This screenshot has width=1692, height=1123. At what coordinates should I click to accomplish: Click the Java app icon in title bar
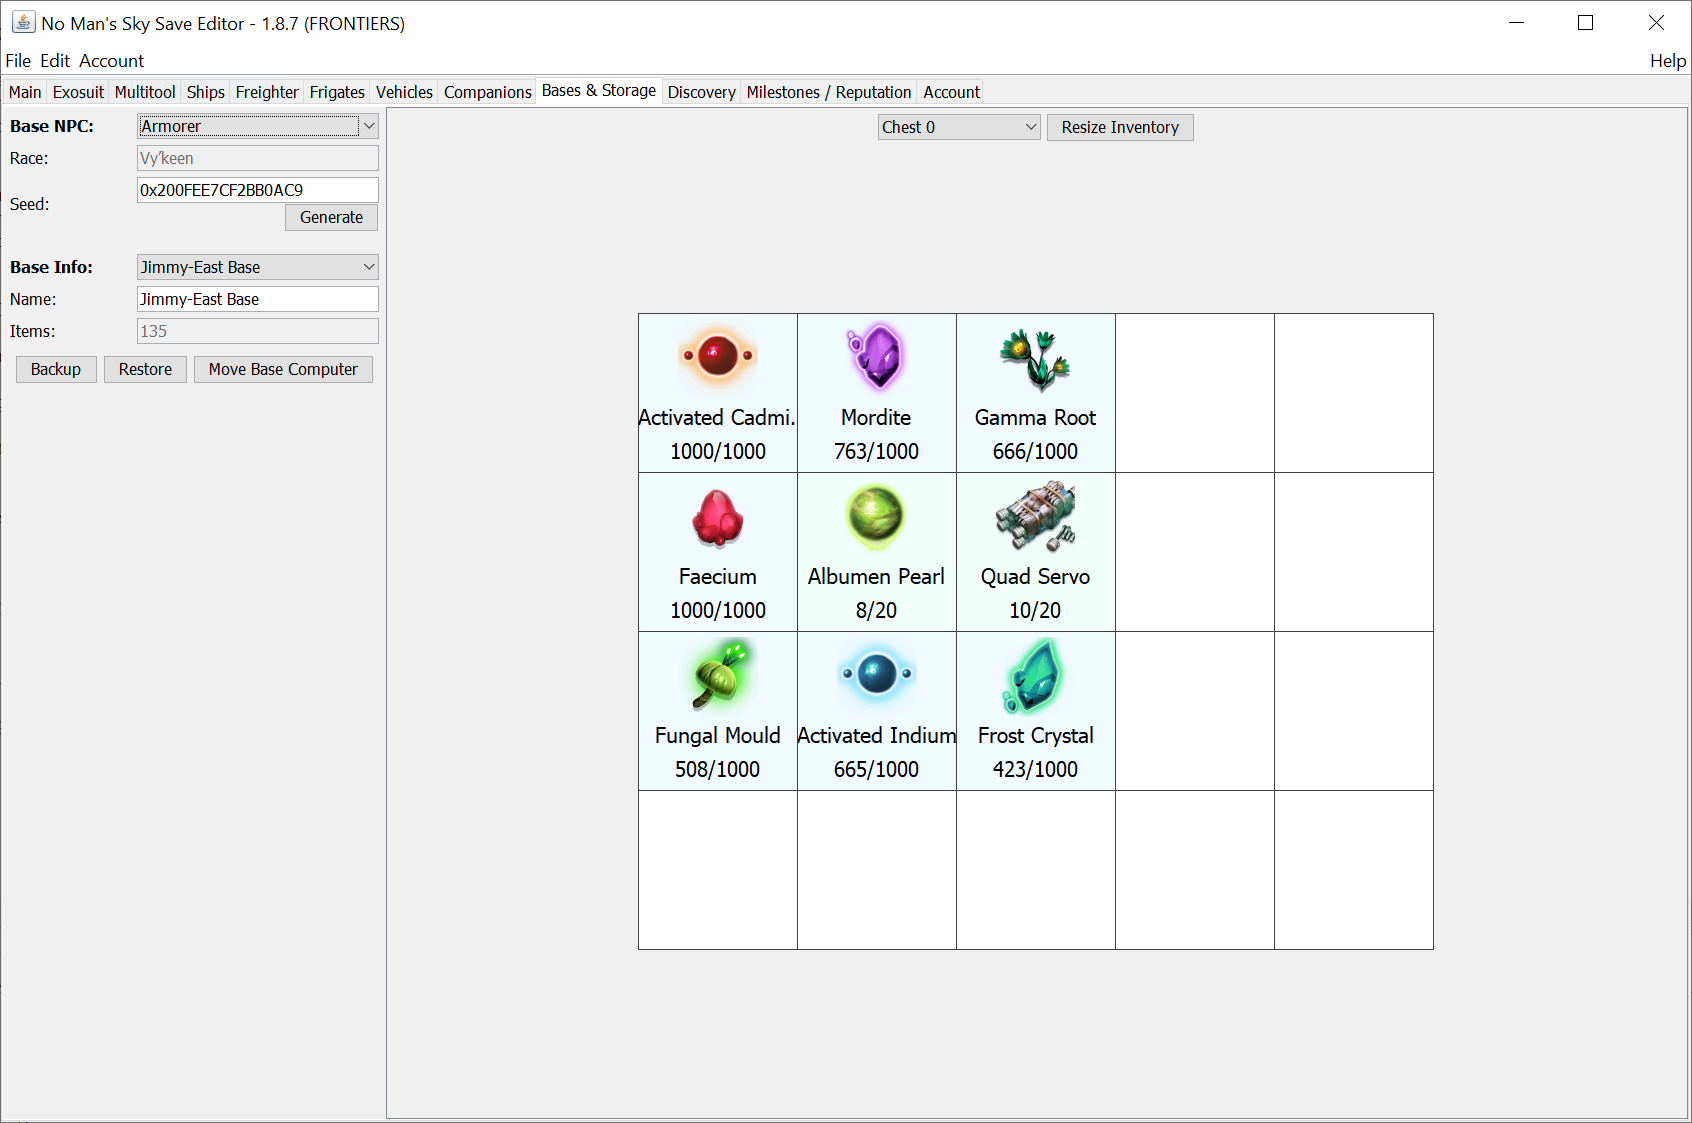(x=22, y=22)
